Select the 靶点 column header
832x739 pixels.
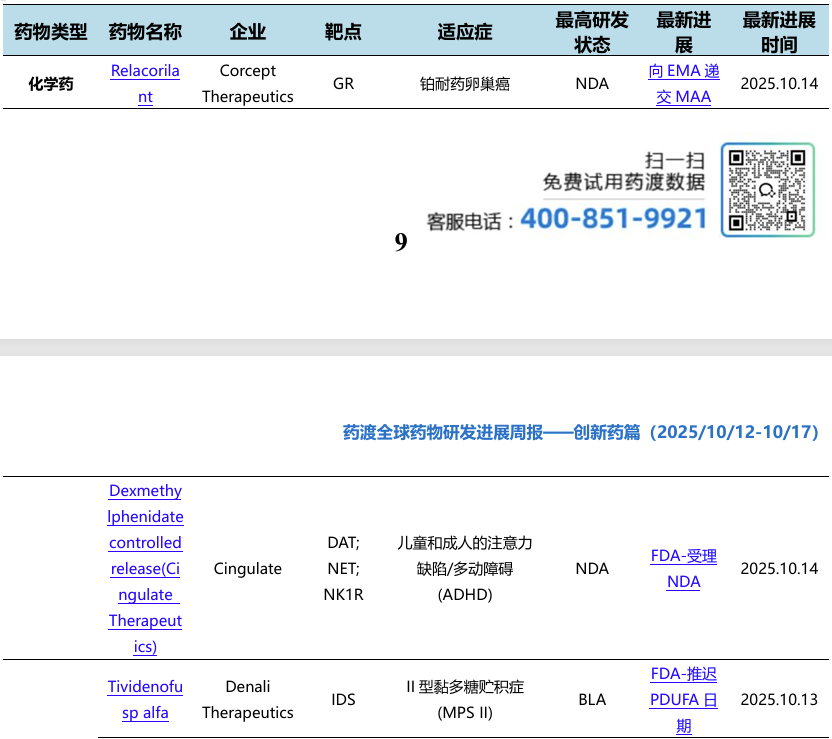(x=343, y=32)
